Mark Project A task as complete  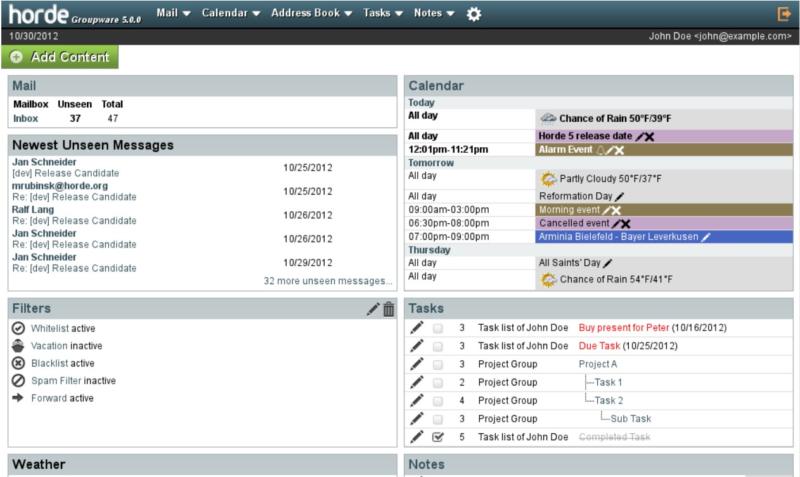[x=438, y=365]
